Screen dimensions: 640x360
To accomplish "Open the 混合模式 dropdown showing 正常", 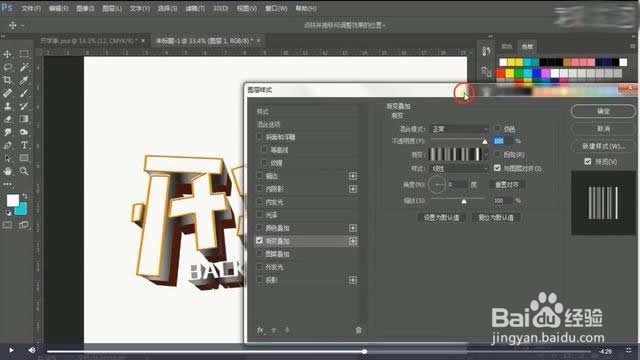I will [459, 129].
